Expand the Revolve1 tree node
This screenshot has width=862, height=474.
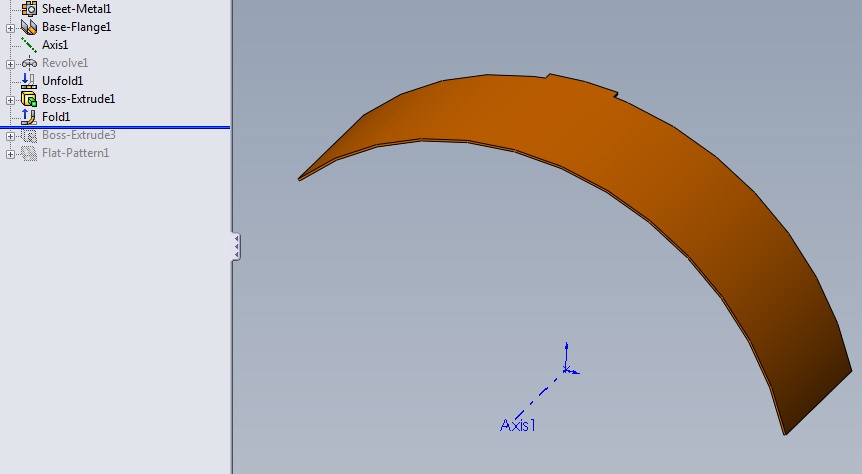[10, 64]
